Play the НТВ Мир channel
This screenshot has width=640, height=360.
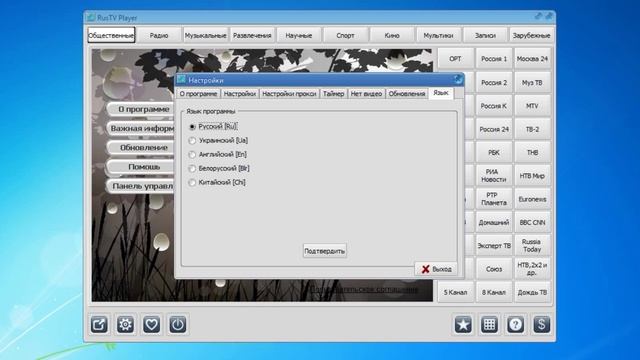click(x=532, y=176)
